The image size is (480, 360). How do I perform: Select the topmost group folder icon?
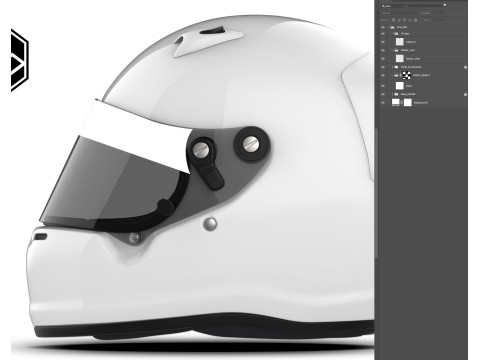pyautogui.click(x=392, y=27)
